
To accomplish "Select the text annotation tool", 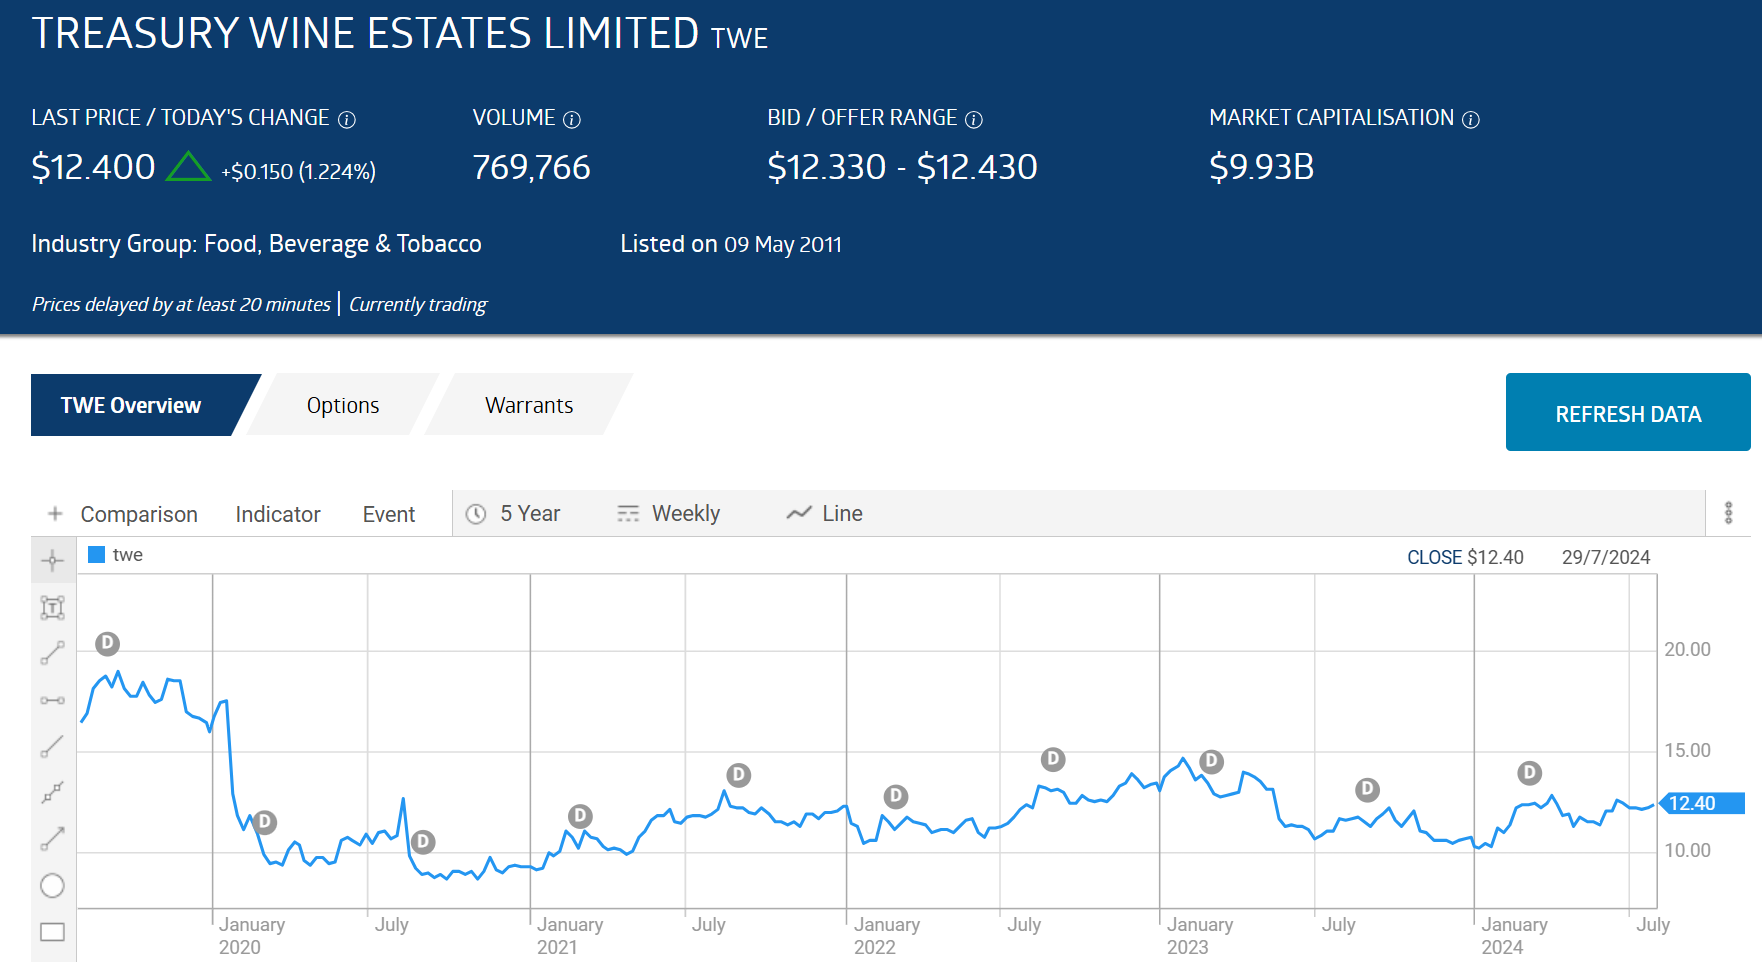I will (53, 607).
